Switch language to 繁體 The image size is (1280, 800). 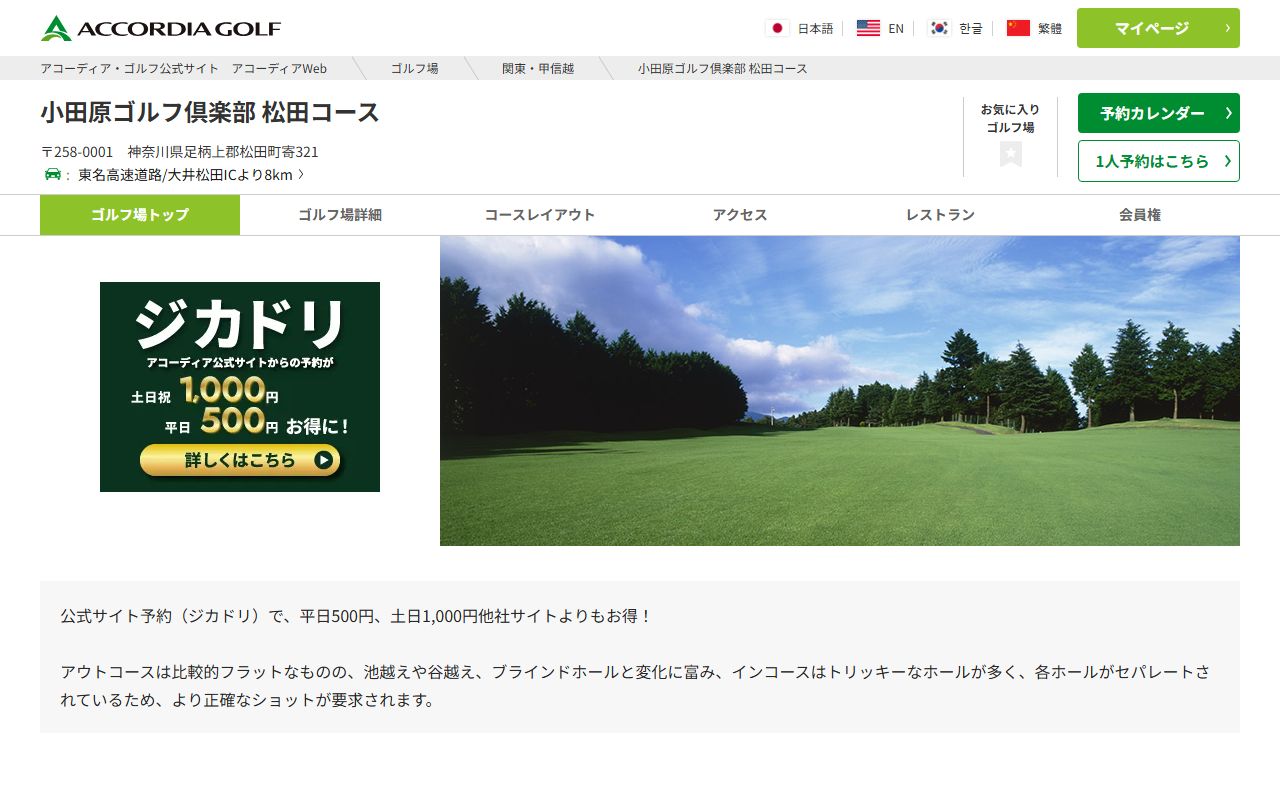(1050, 28)
